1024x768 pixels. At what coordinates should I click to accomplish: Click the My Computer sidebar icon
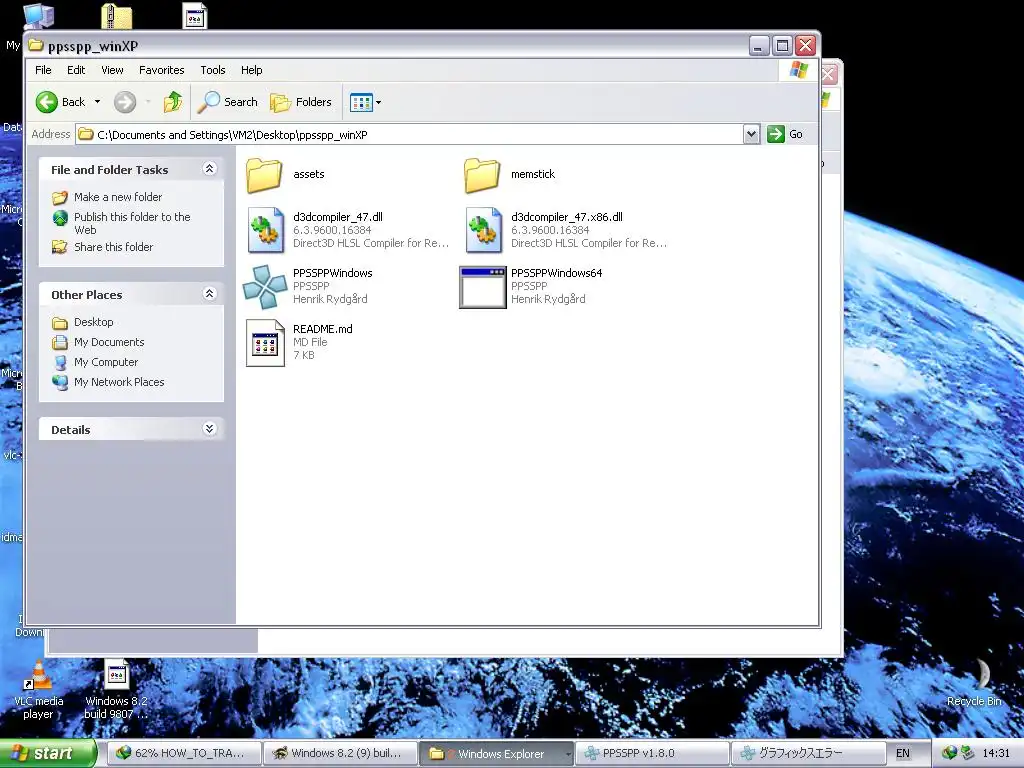[x=60, y=362]
